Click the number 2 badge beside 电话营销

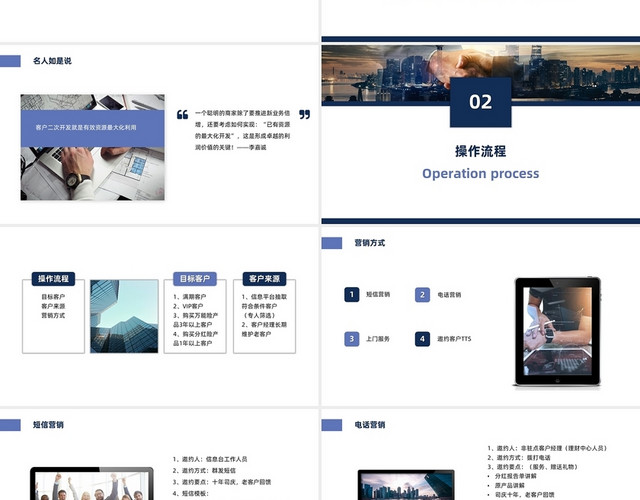422,295
